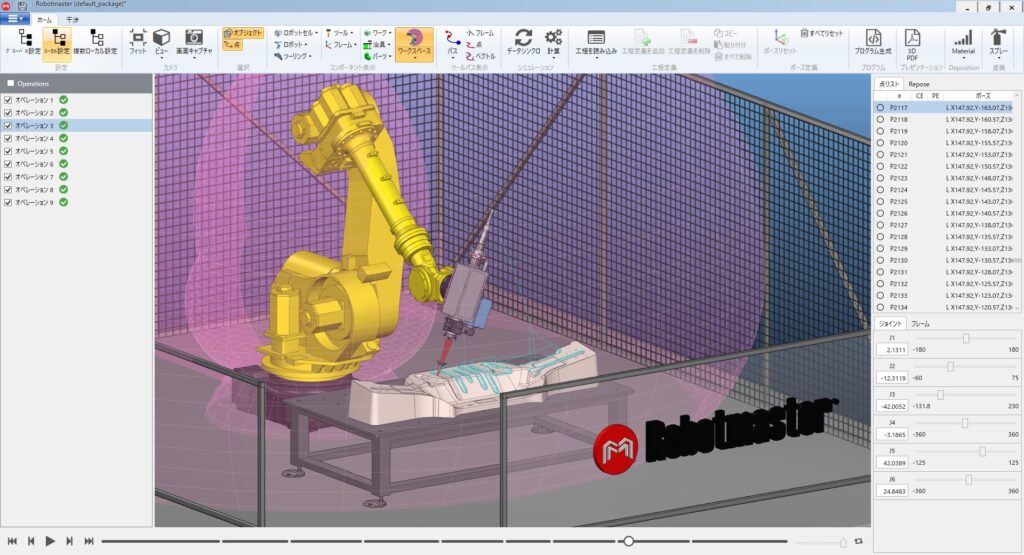Uncheck the Operation 1 checkbox

coord(8,100)
